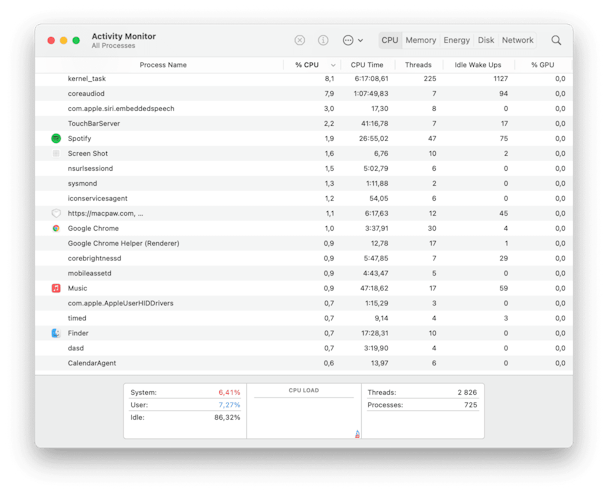Close the Activity Monitor window

pos(51,40)
